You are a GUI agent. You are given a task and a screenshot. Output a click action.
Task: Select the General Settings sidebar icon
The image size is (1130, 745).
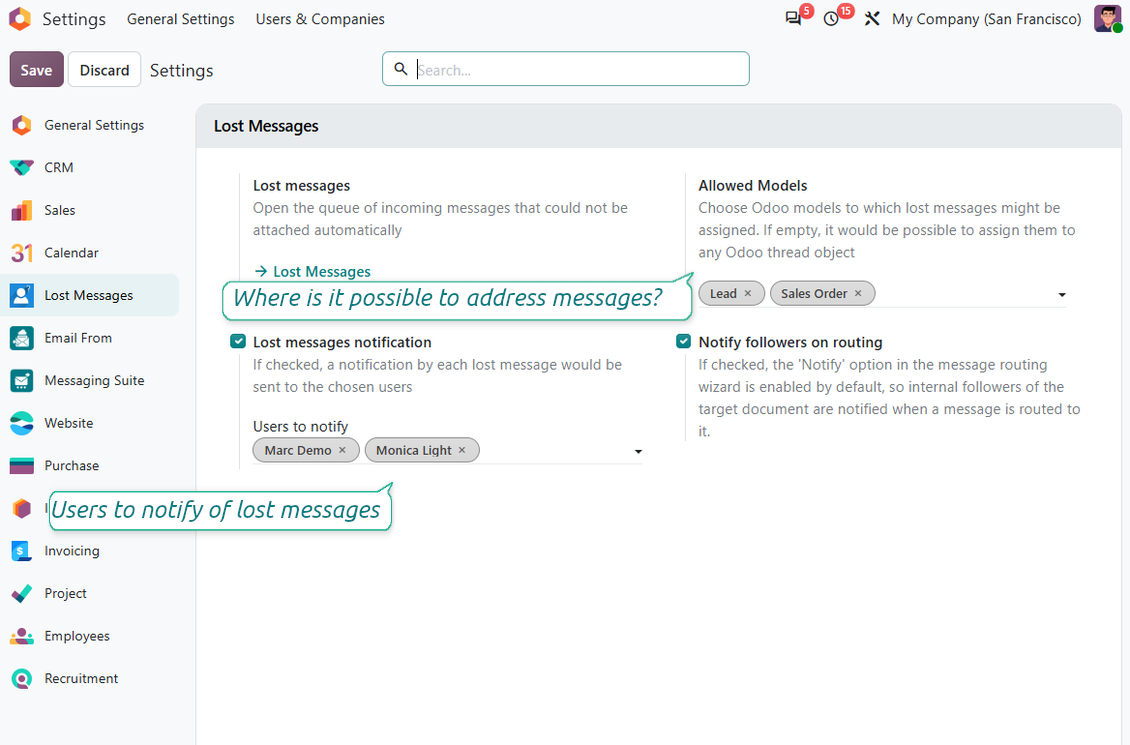tap(22, 125)
